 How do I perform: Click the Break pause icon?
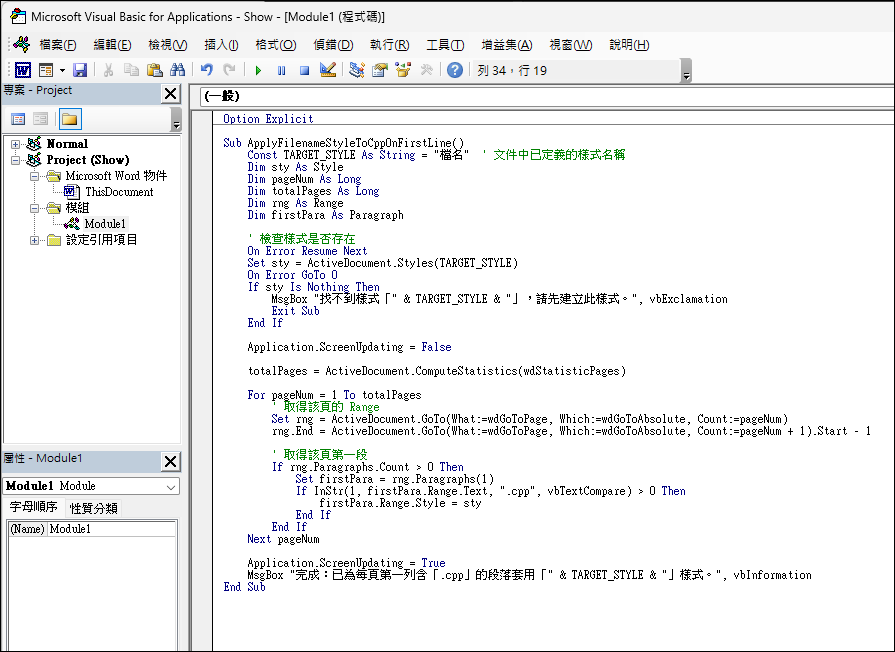[281, 70]
